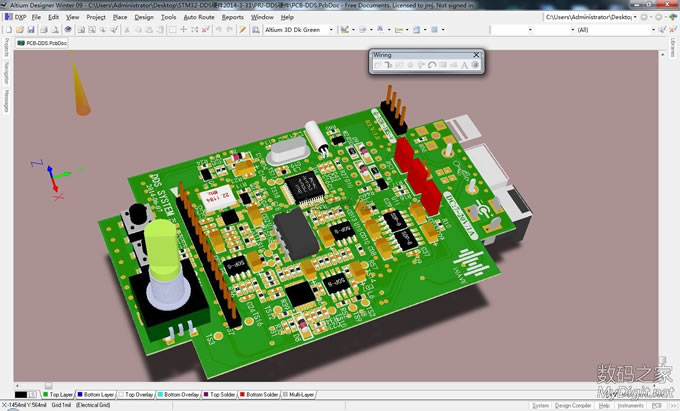Select the Place Arc tool in Wiring toolbar
This screenshot has height=411, width=680.
point(431,65)
